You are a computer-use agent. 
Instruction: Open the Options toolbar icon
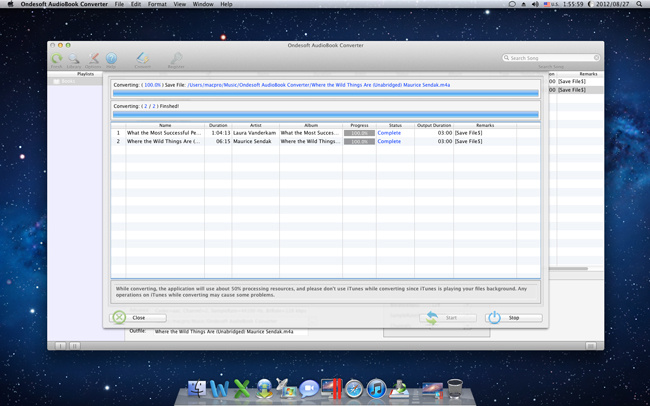pyautogui.click(x=93, y=58)
